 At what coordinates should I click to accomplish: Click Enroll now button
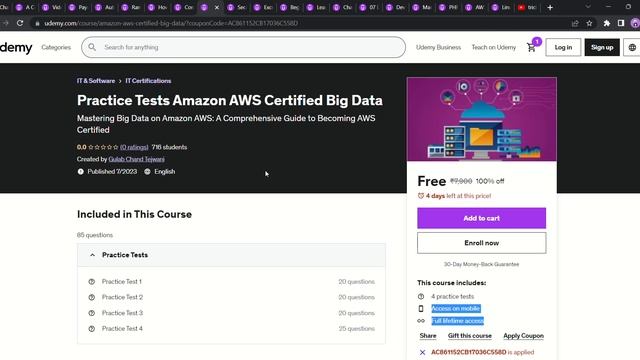481,243
